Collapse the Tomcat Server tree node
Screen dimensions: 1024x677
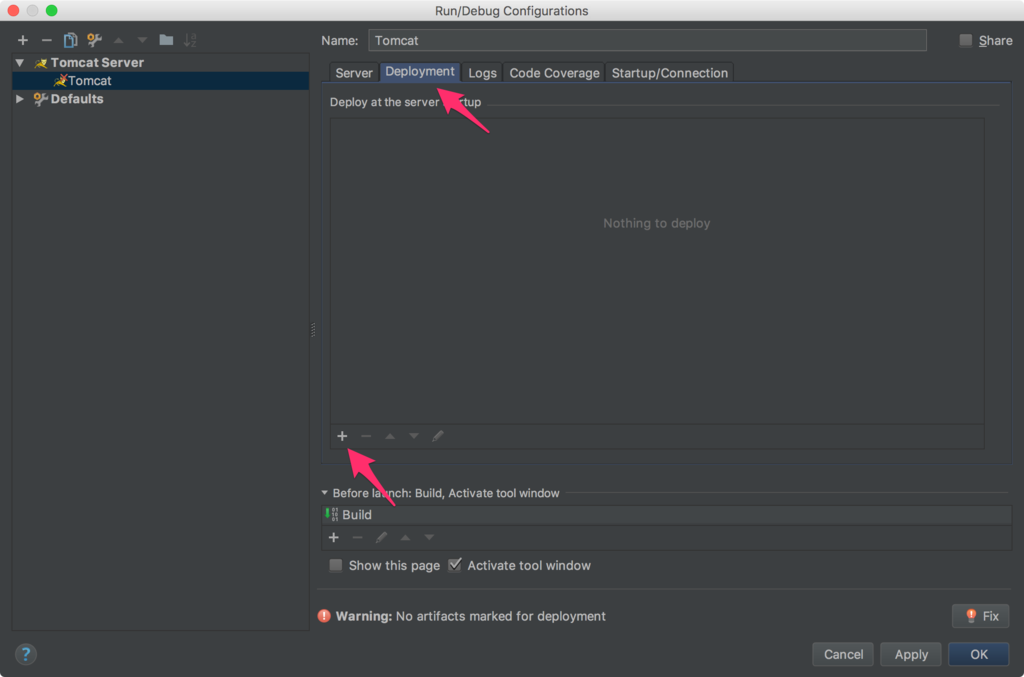20,63
